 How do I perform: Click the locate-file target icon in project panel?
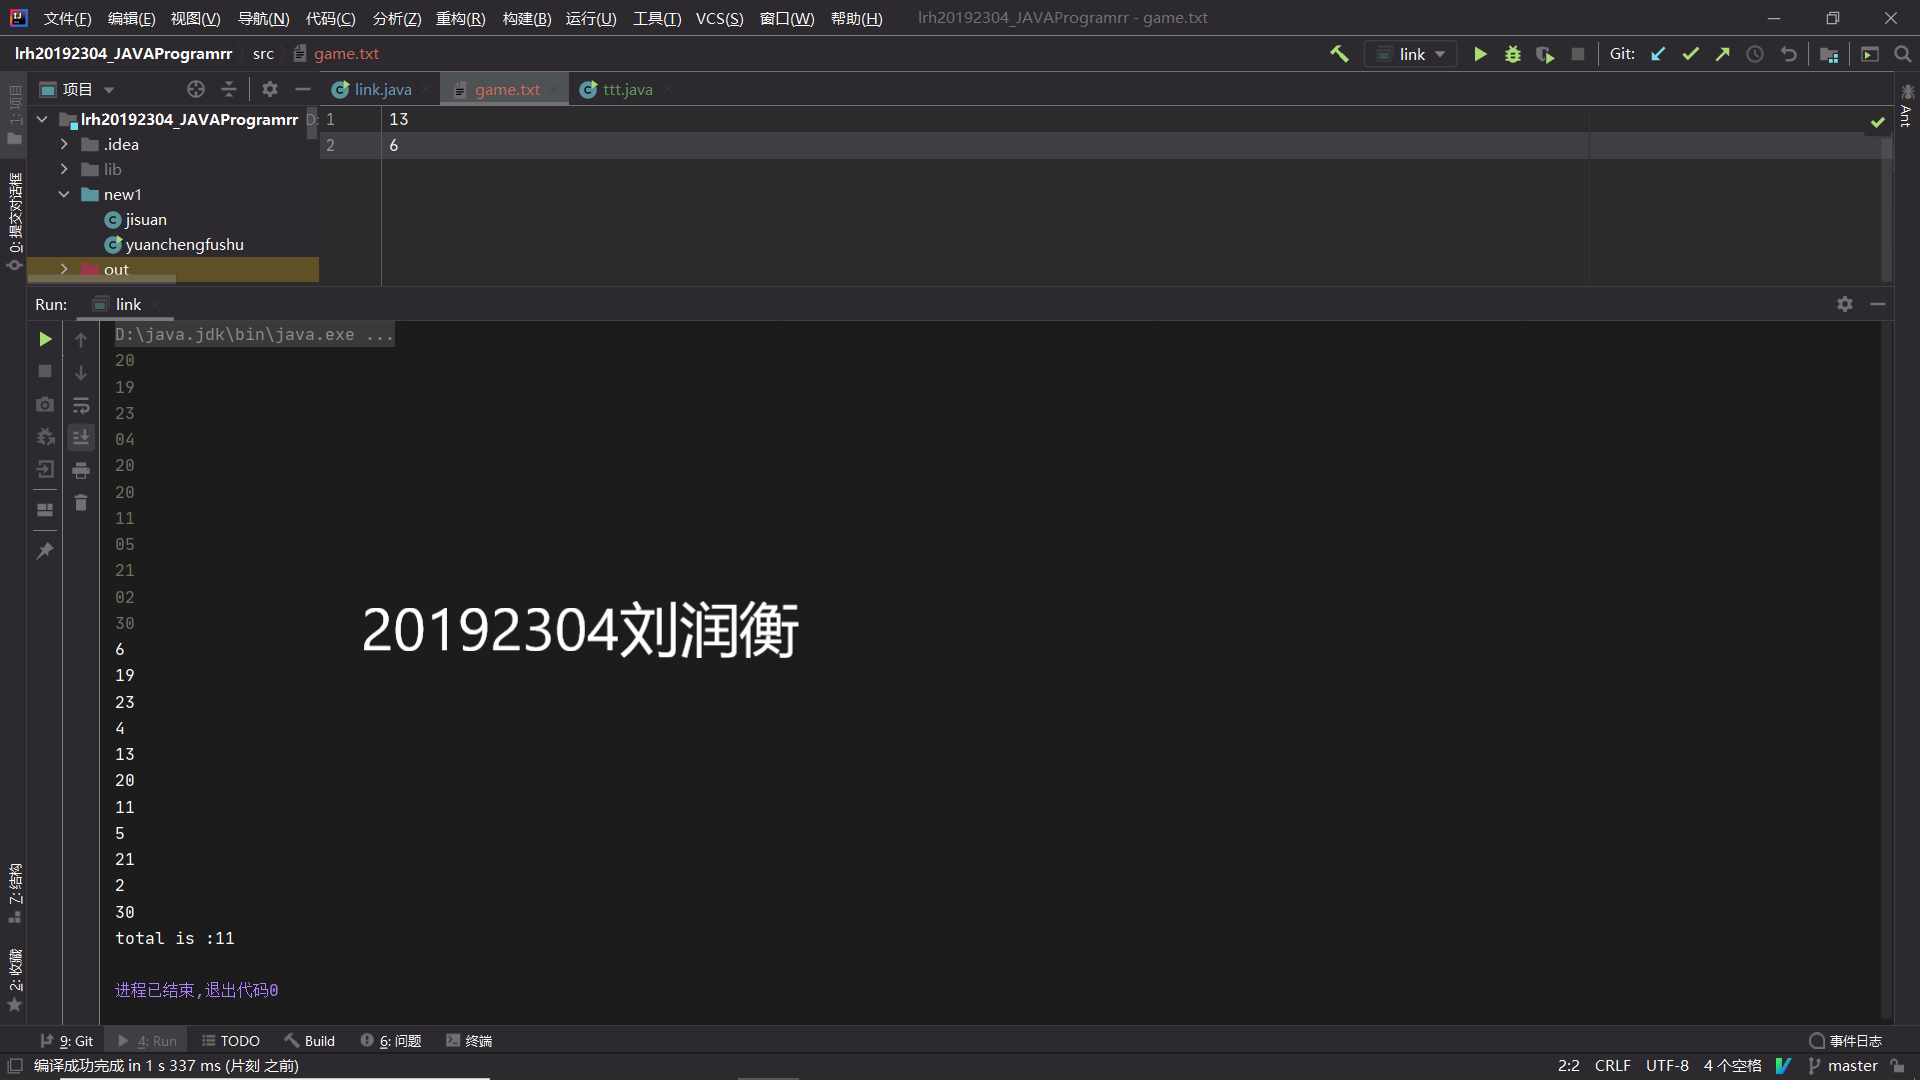(x=196, y=89)
